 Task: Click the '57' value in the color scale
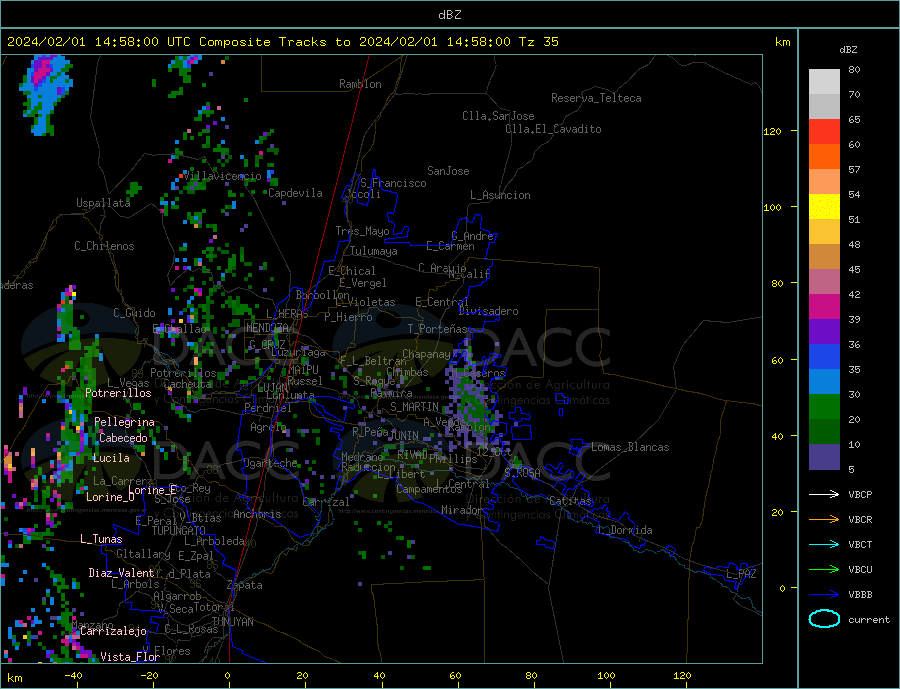coord(854,169)
